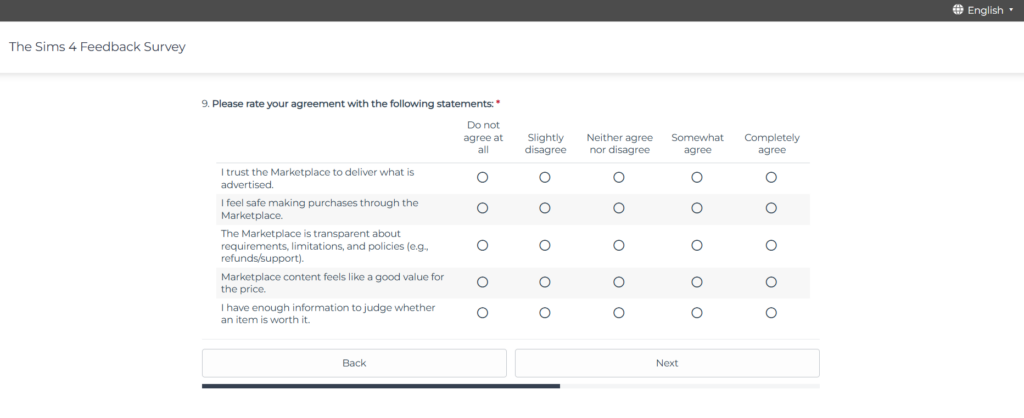Screen dimensions: 1024x418
Task: Select 'Do not agree at all' for trust Marketplace
Action: (x=483, y=178)
